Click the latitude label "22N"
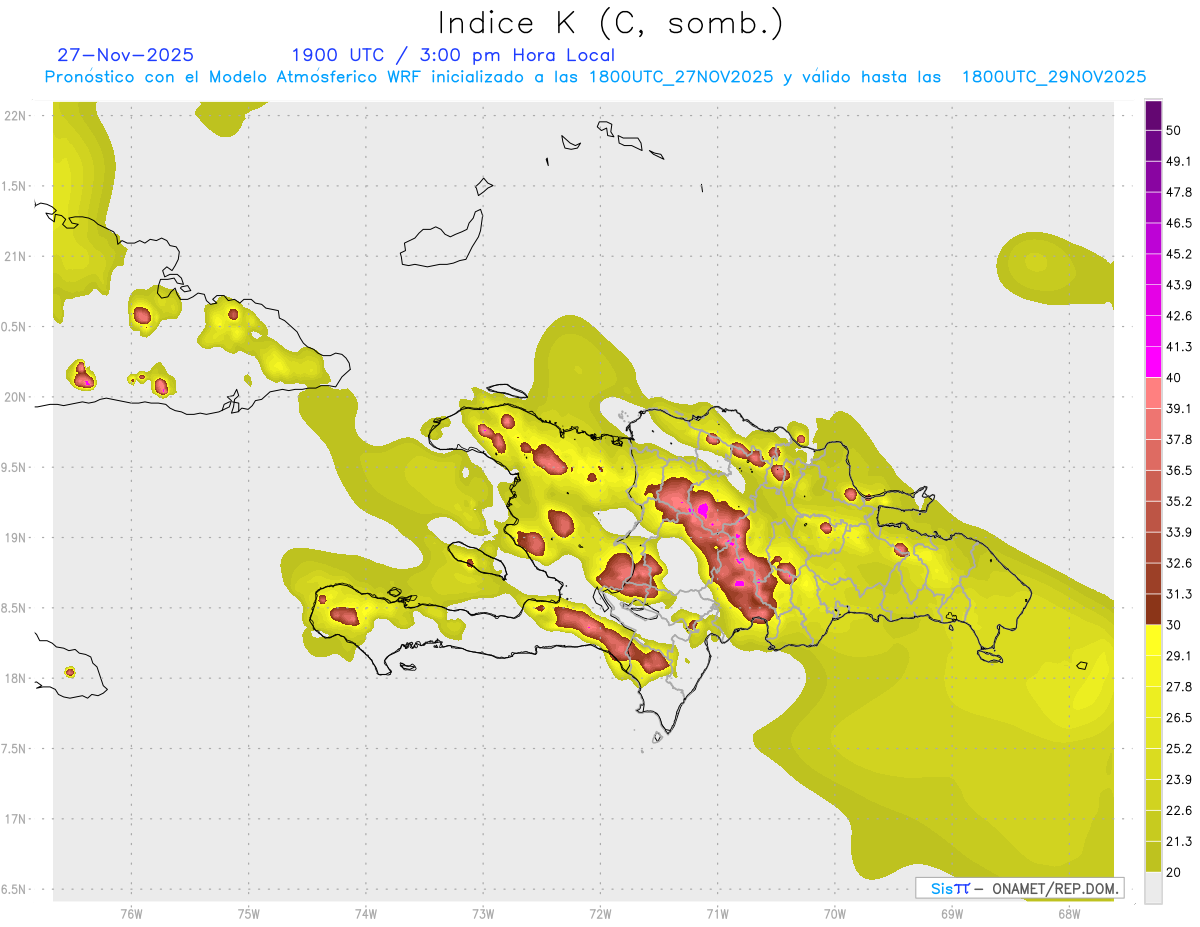Screen dimensions: 1200x927 [x=15, y=116]
